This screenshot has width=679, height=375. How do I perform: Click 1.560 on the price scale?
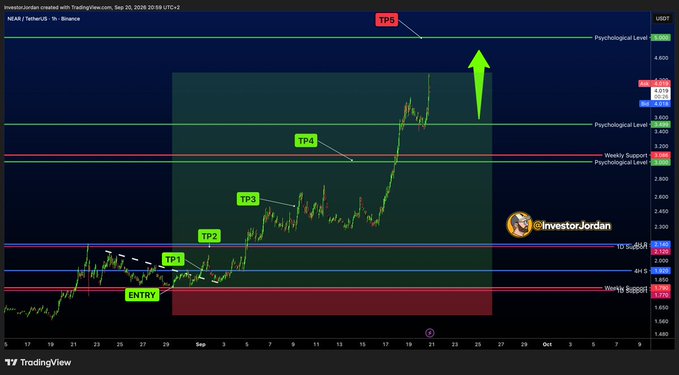point(661,321)
